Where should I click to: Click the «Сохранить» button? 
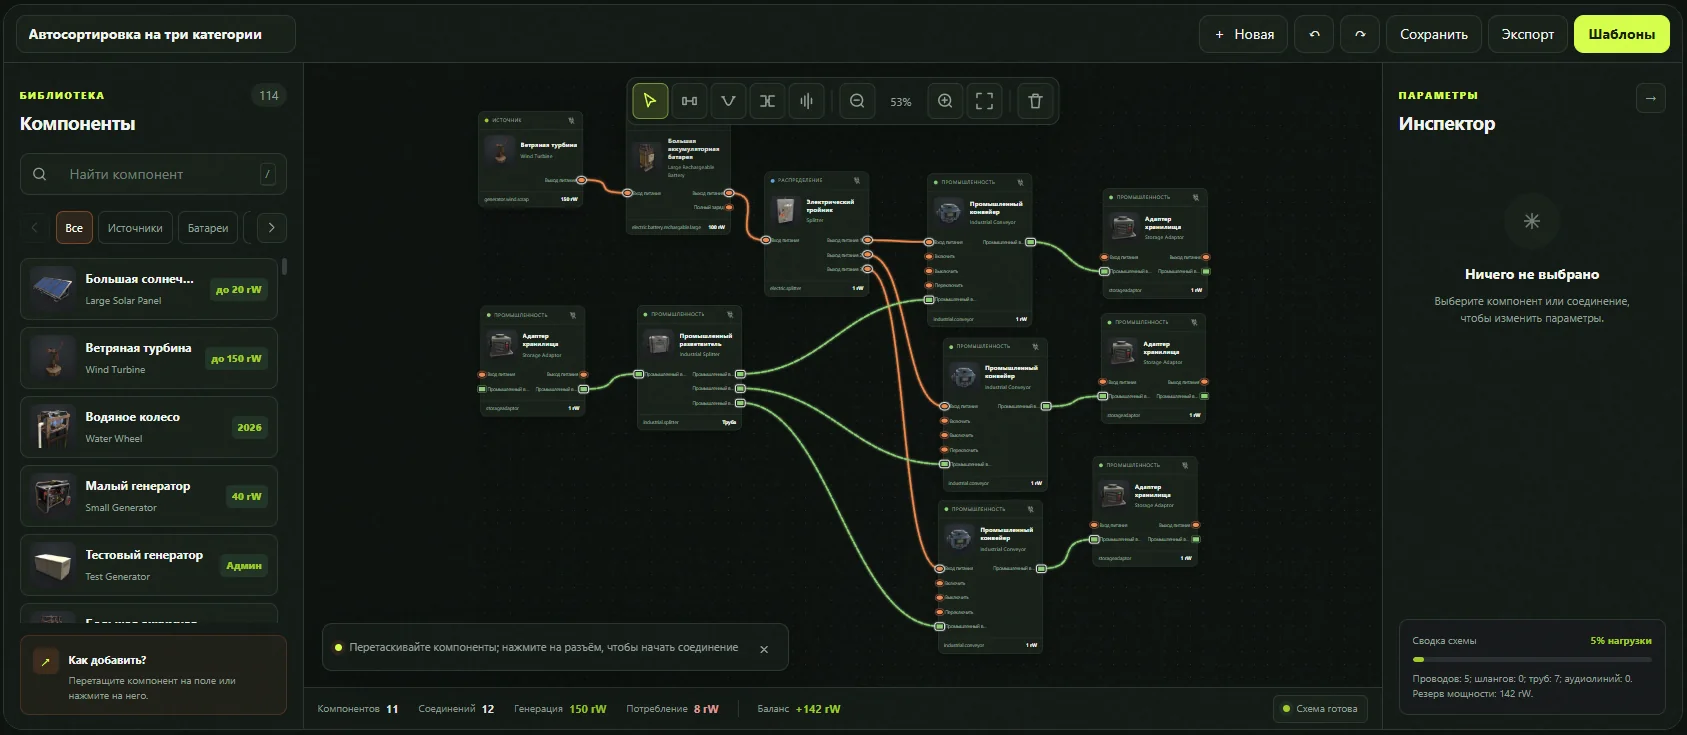[x=1434, y=34]
